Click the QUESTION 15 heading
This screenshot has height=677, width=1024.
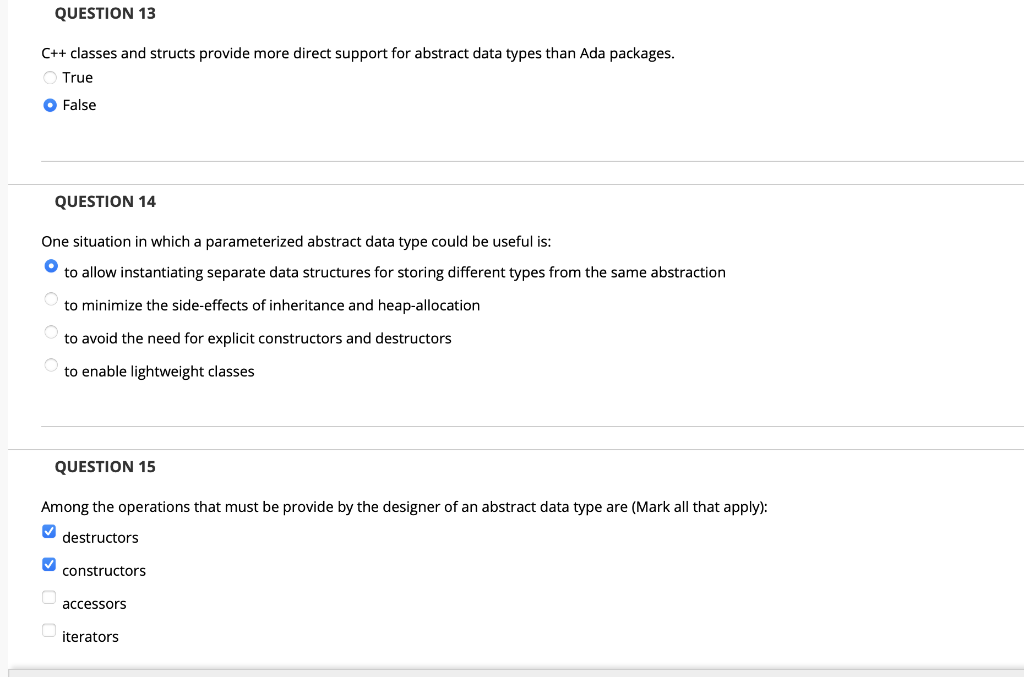[x=105, y=466]
